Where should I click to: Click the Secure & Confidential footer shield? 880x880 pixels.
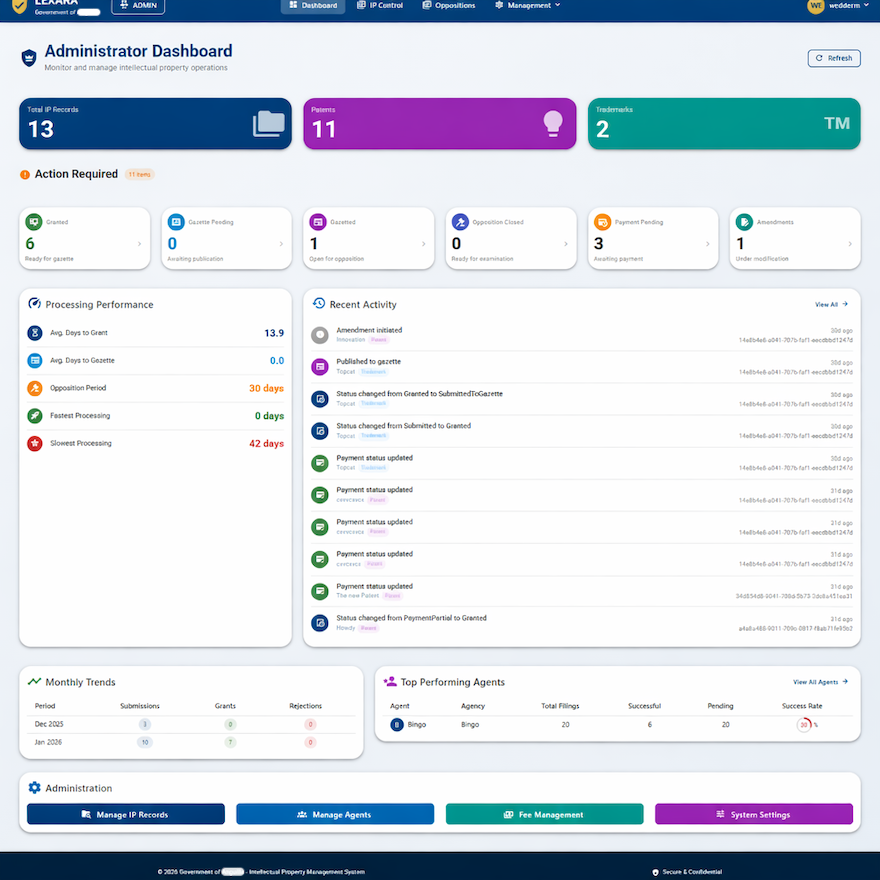click(x=655, y=872)
